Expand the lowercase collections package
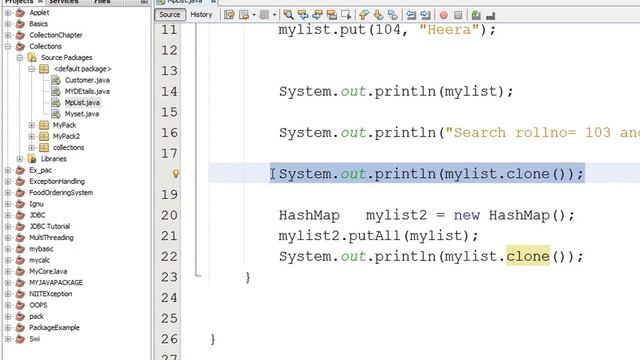The image size is (640, 360). tap(31, 147)
